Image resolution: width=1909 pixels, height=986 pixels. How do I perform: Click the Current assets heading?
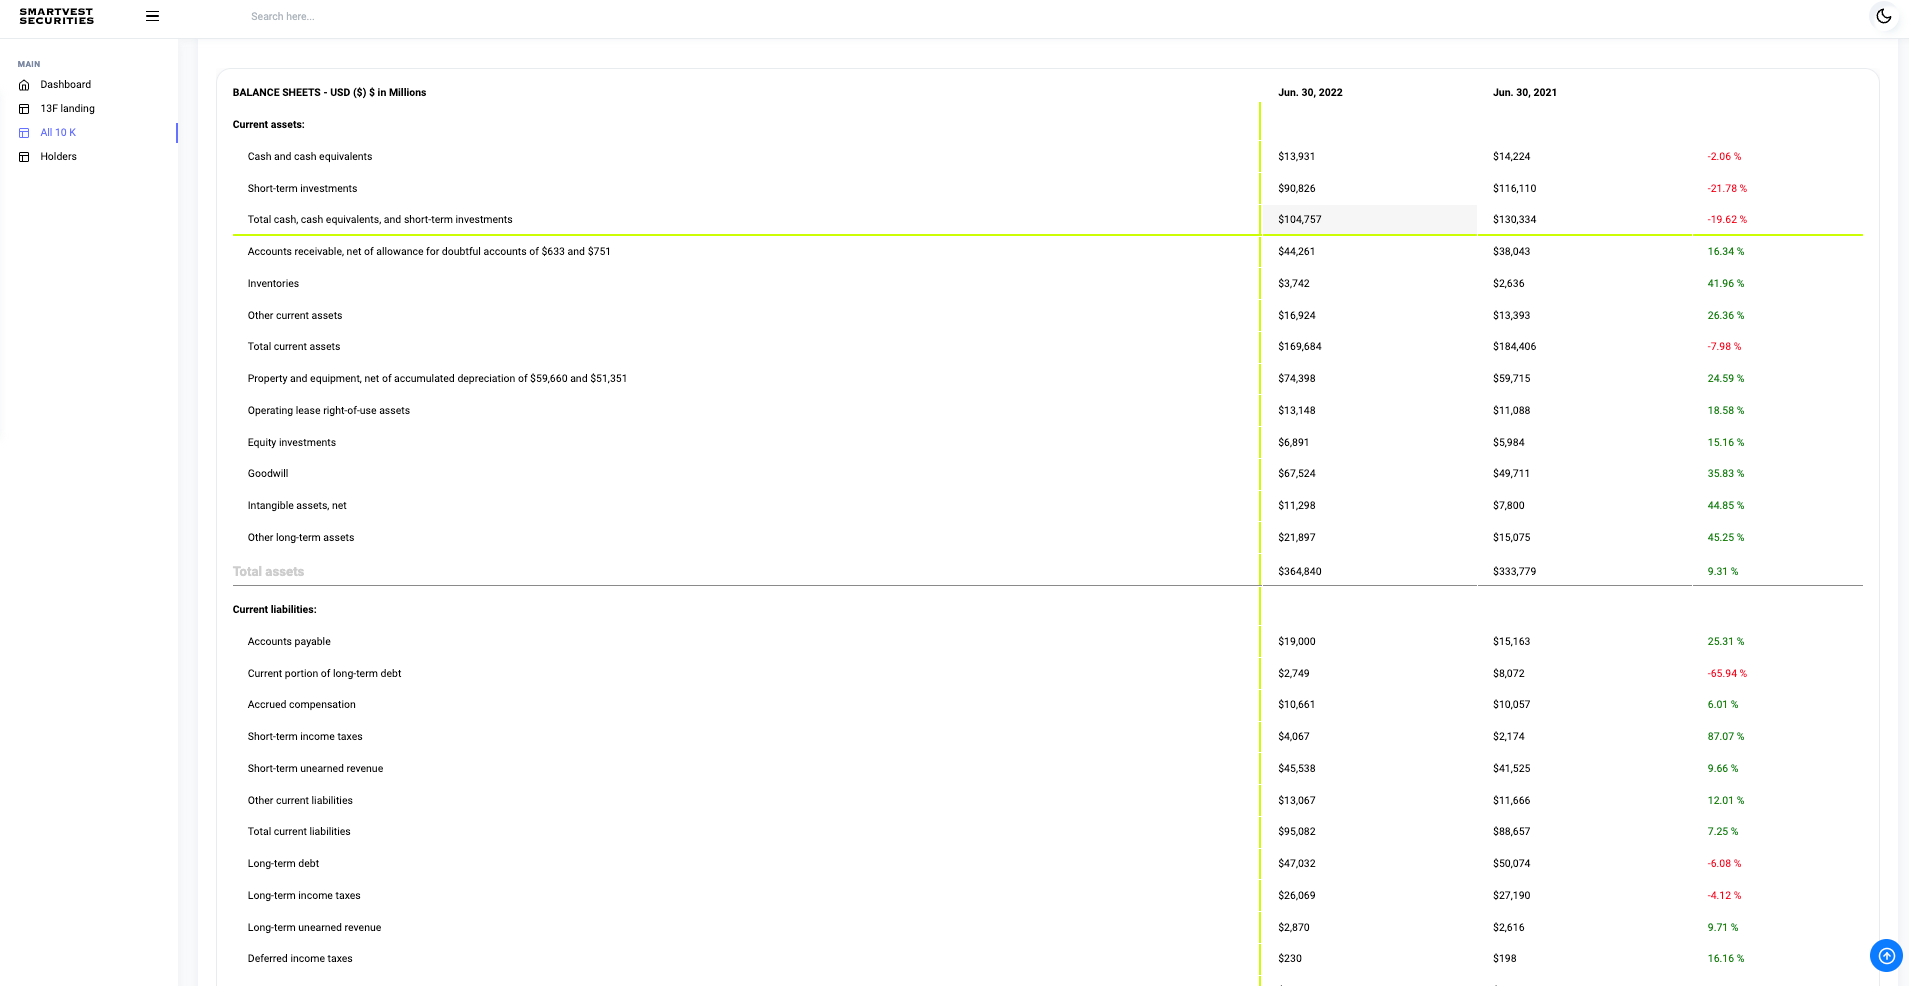tap(269, 125)
